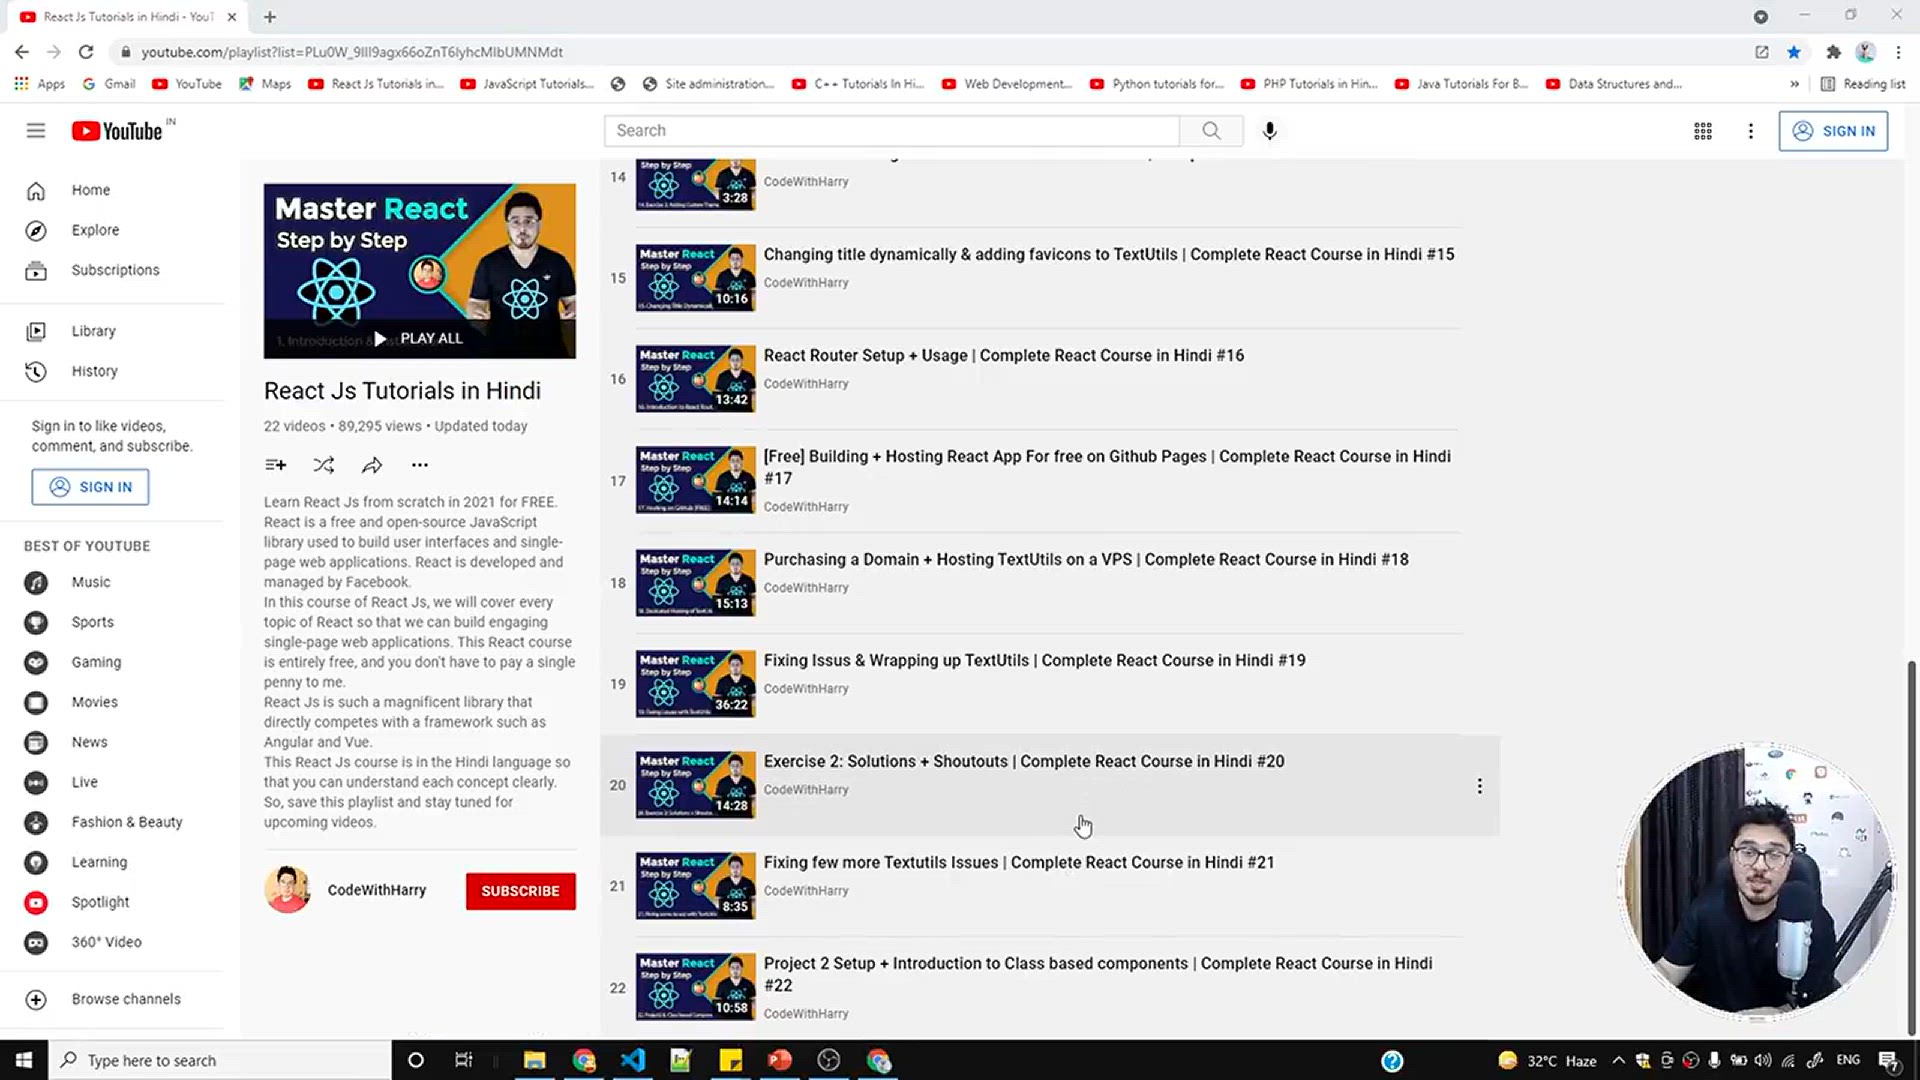This screenshot has height=1080, width=1920.
Task: Click Browse channels plus icon
Action: tap(36, 999)
